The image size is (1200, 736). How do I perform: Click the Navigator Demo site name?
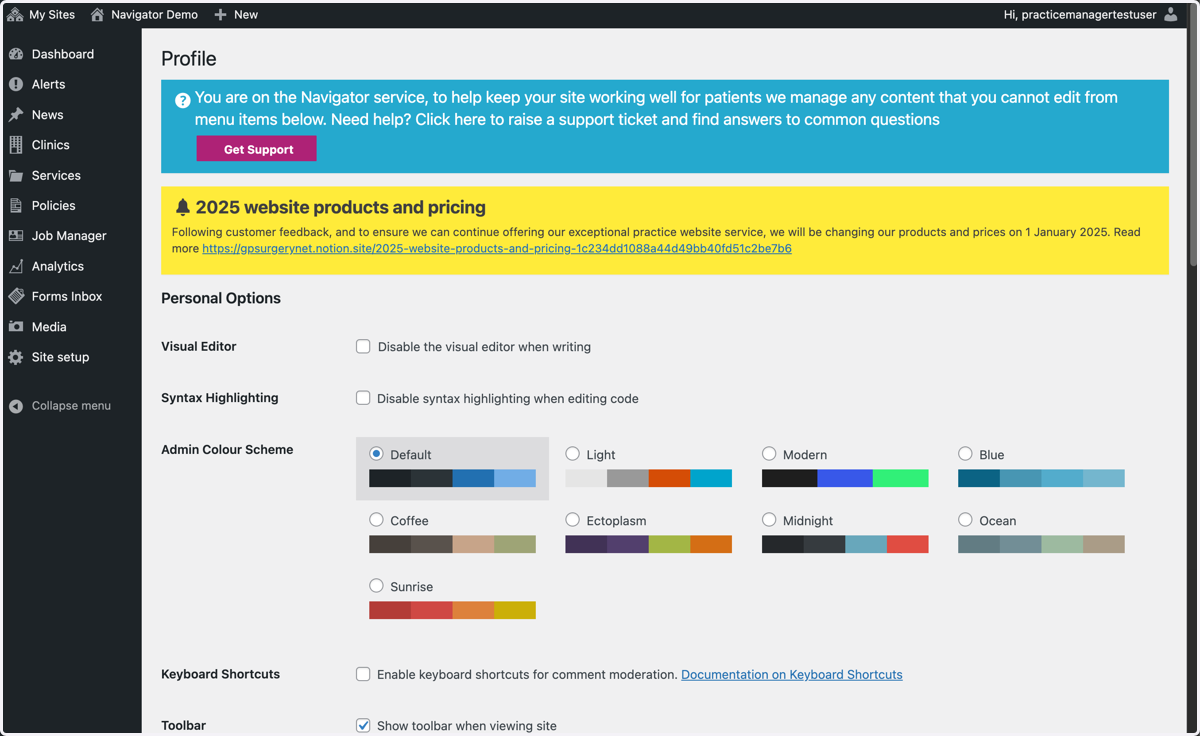(155, 15)
